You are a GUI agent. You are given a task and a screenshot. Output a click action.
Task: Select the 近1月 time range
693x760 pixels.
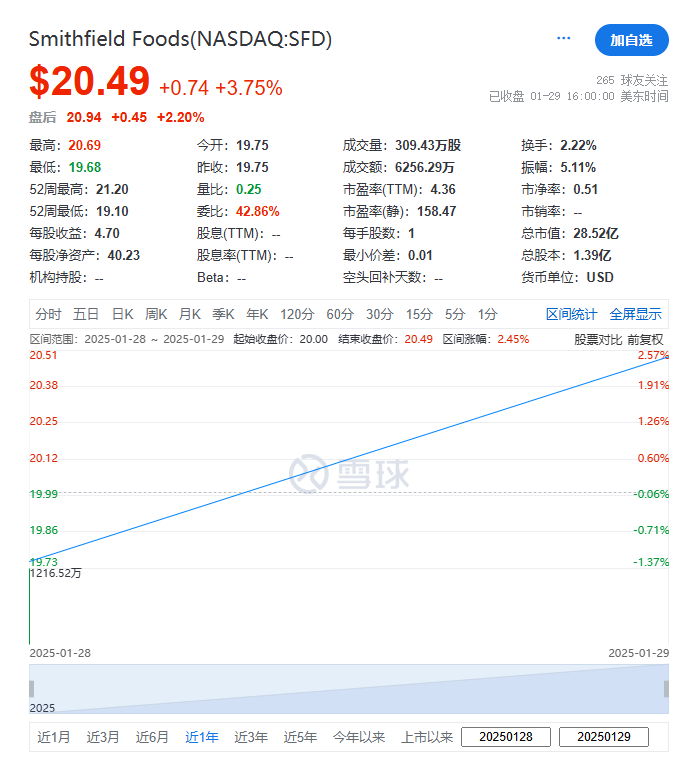(x=54, y=737)
